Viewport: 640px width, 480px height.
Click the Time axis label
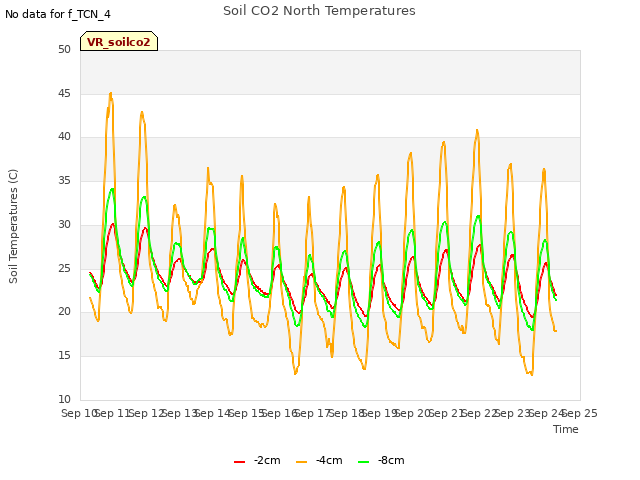tap(566, 429)
